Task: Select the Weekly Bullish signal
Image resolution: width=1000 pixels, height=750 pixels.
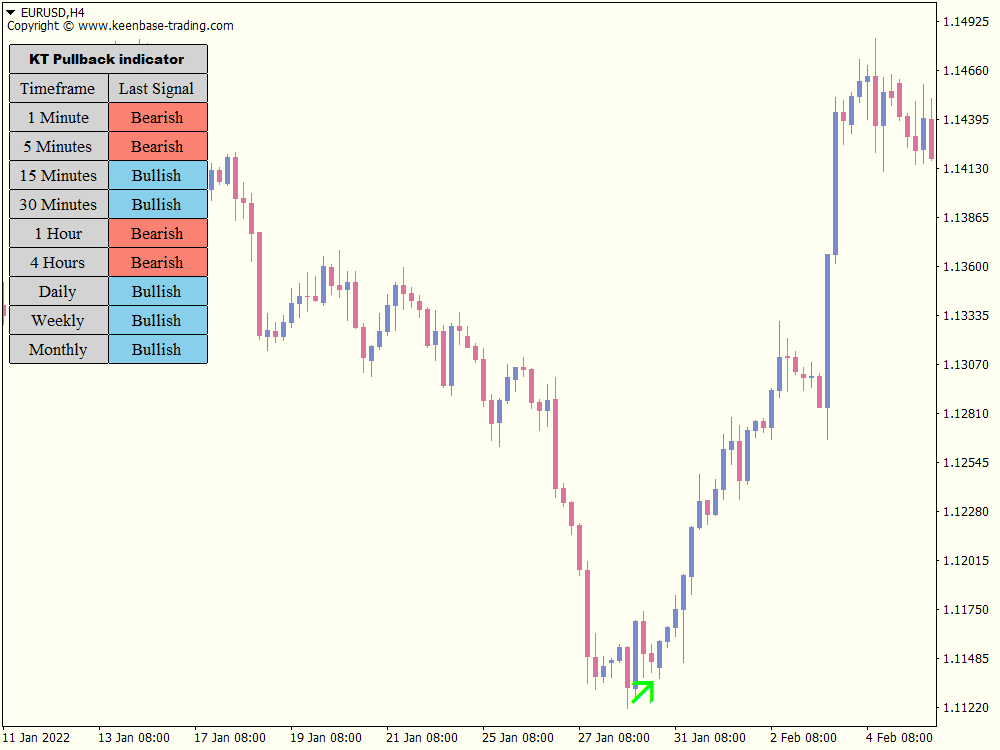Action: (x=157, y=320)
